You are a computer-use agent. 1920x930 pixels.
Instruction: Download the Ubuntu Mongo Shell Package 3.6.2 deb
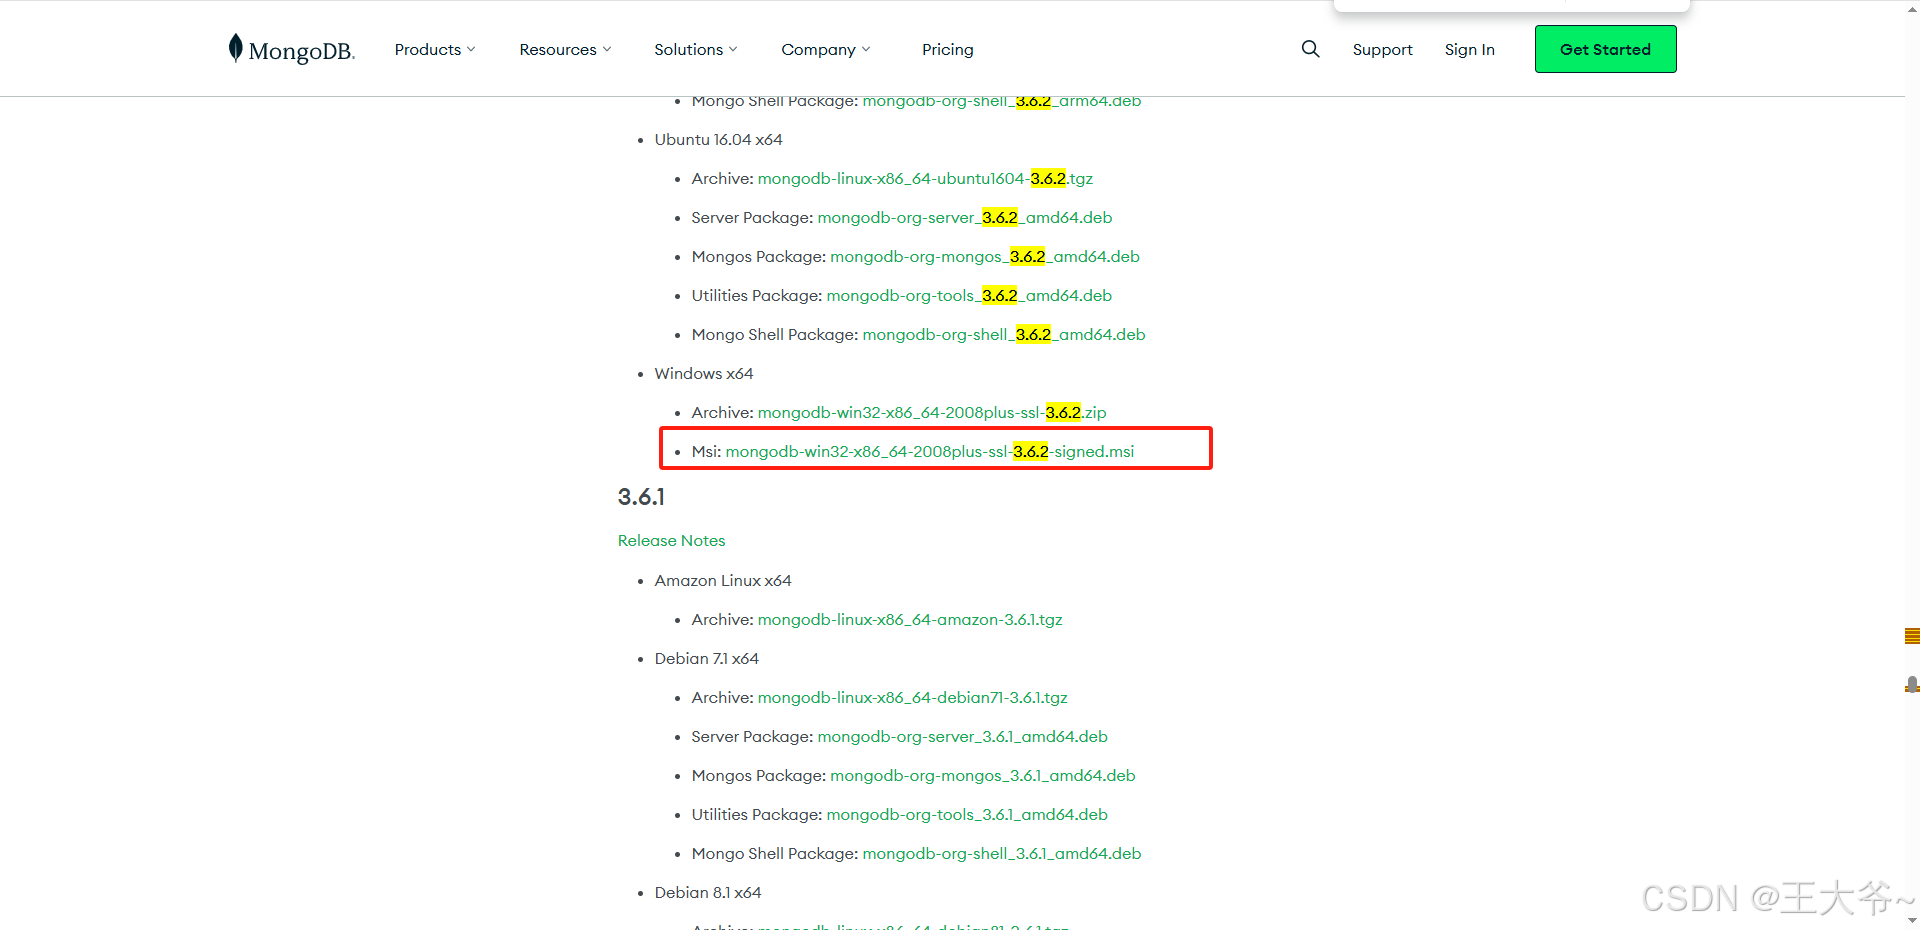[1004, 334]
